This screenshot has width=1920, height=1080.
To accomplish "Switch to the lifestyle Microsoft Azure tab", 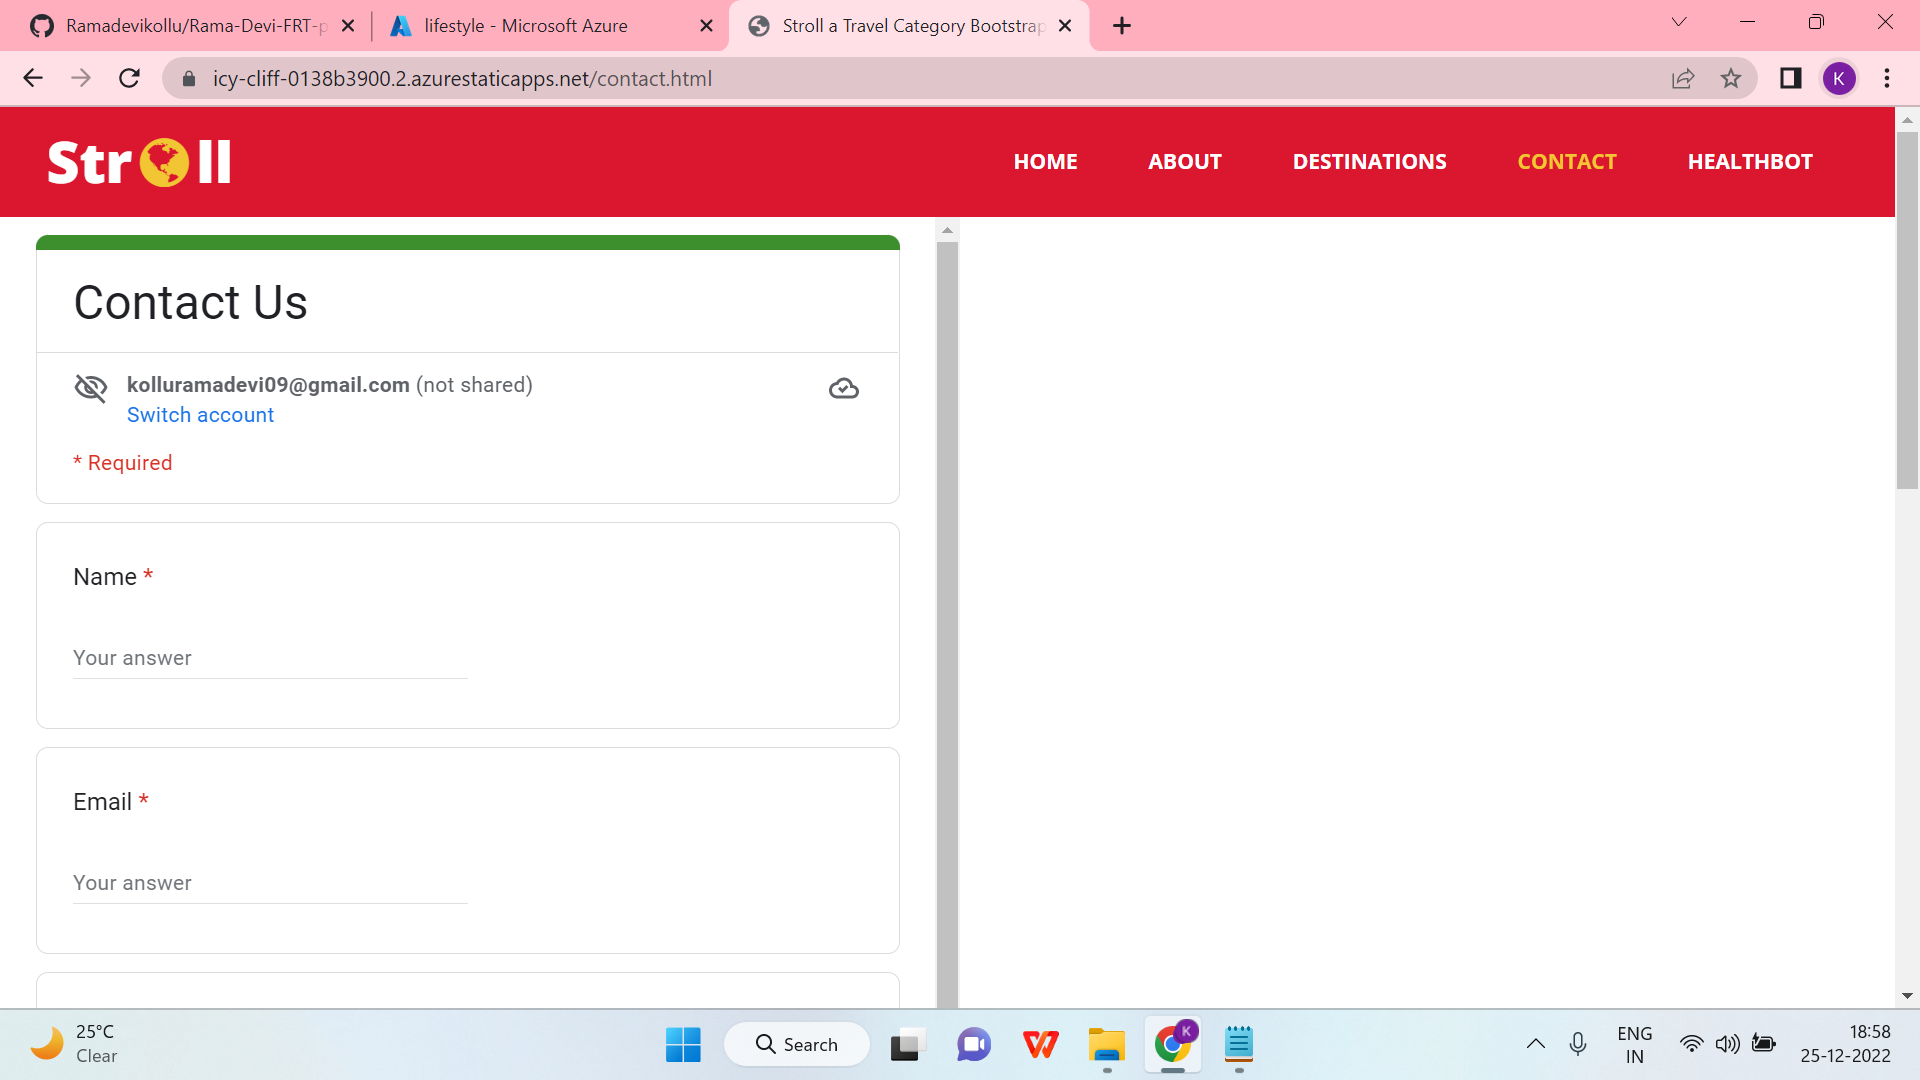I will tap(525, 25).
